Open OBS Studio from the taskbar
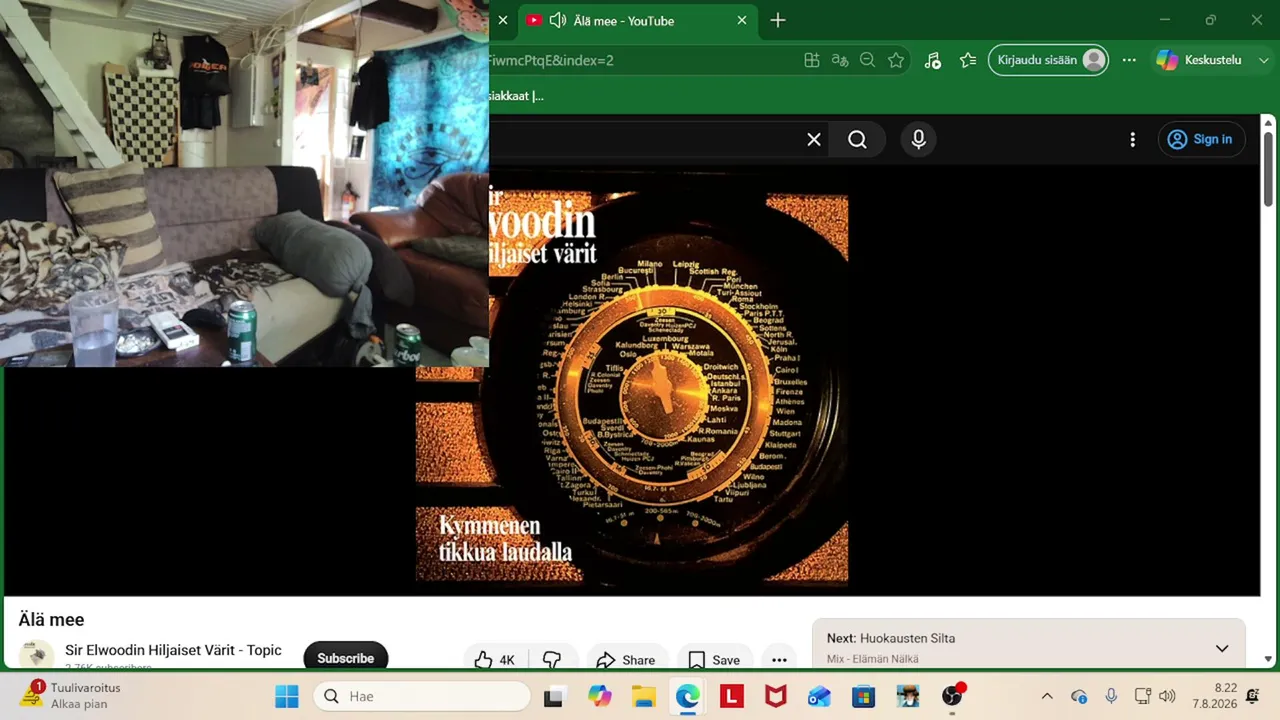1280x720 pixels. click(952, 696)
